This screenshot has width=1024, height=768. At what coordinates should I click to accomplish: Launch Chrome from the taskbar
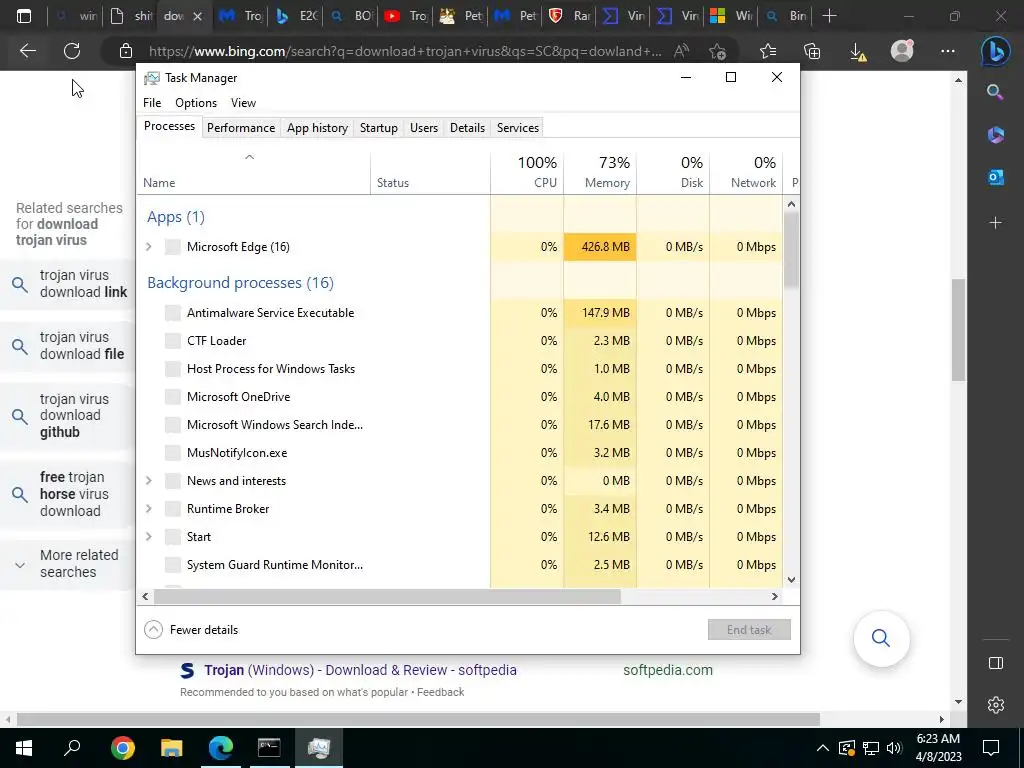(x=123, y=747)
